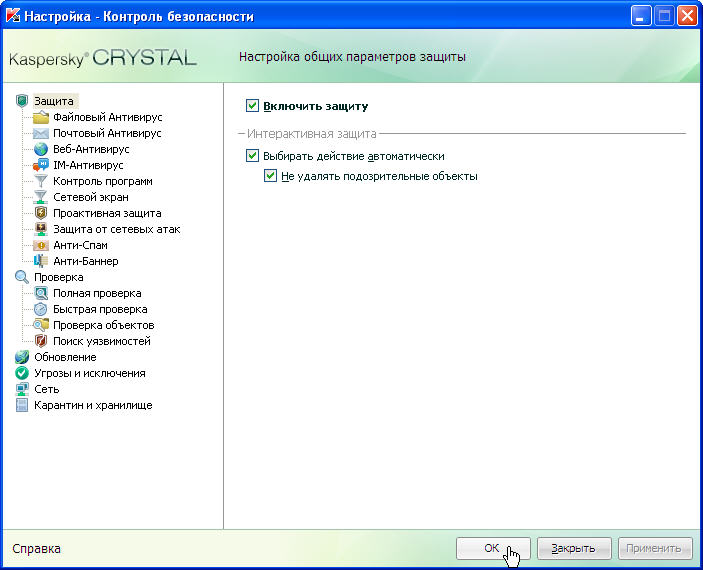Image resolution: width=703 pixels, height=570 pixels.
Task: Click the shield icon next to Защита
Action: [22, 101]
